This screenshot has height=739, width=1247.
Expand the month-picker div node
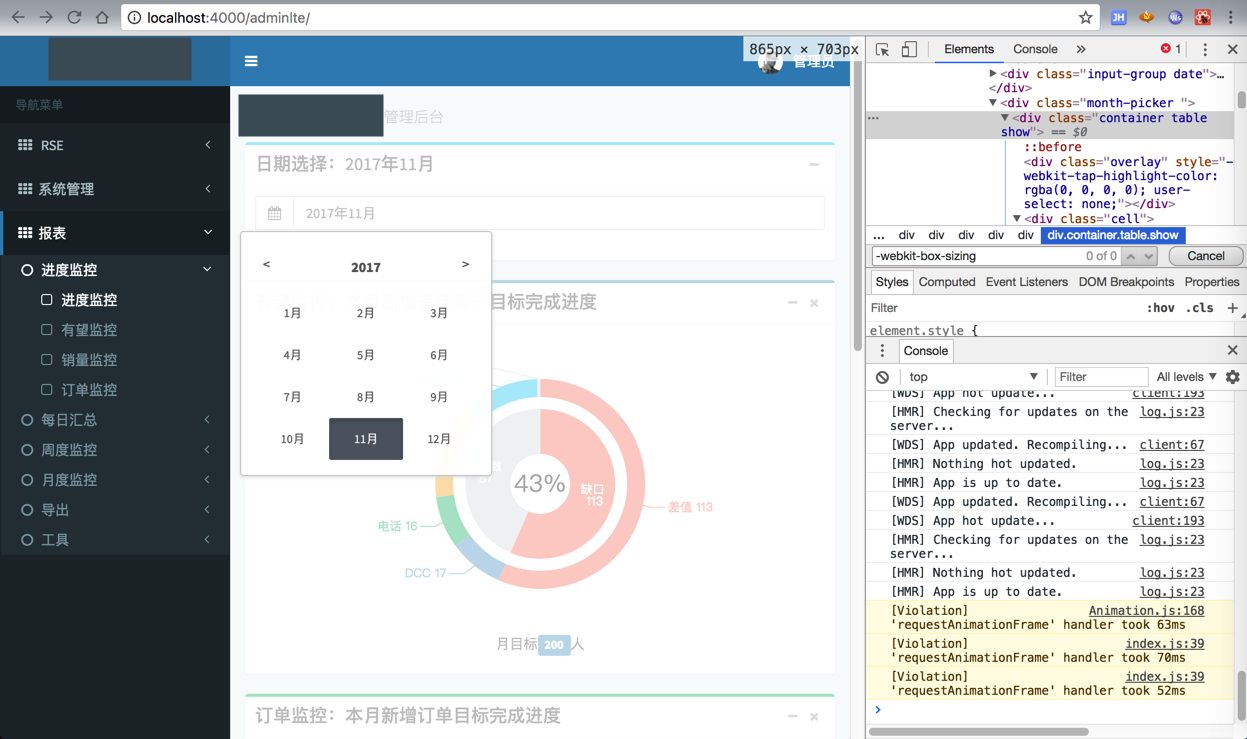click(x=993, y=103)
